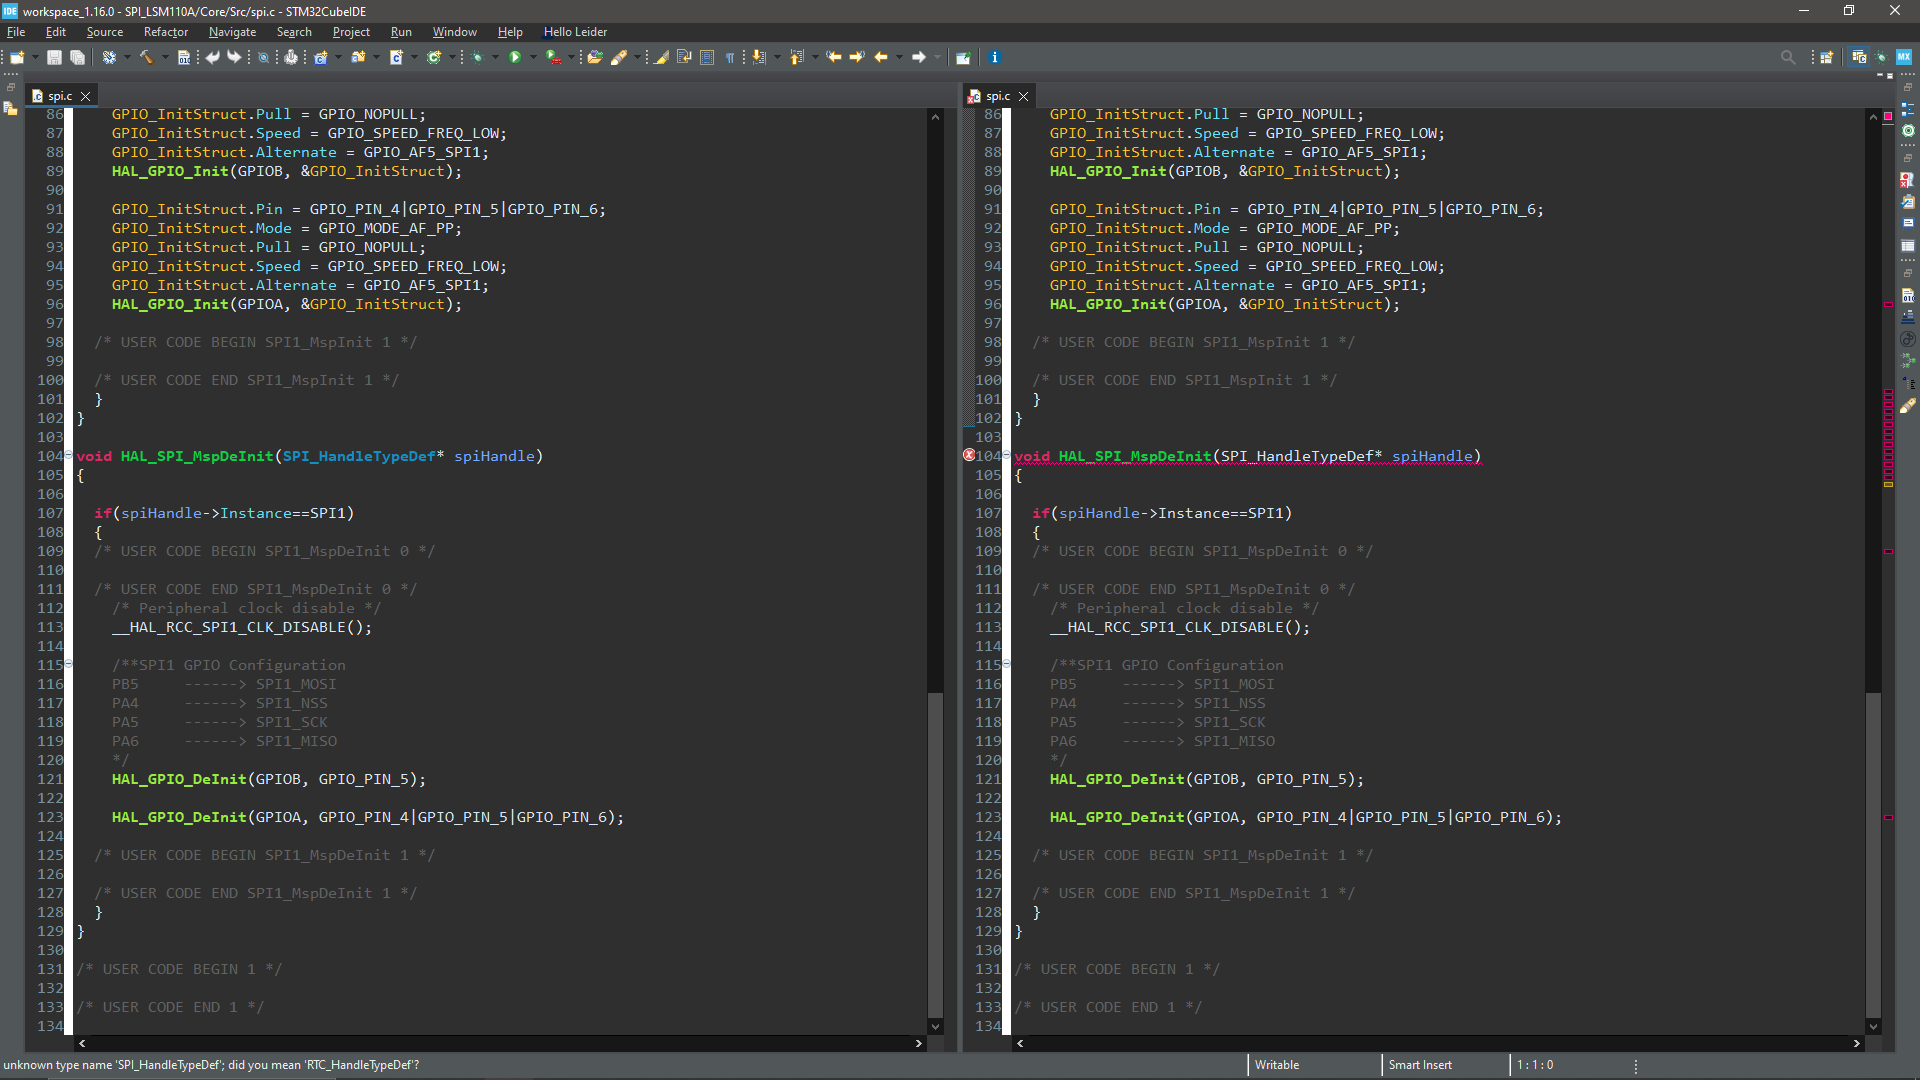Toggle Show Whitespace Characters pilcrow button

click(730, 57)
